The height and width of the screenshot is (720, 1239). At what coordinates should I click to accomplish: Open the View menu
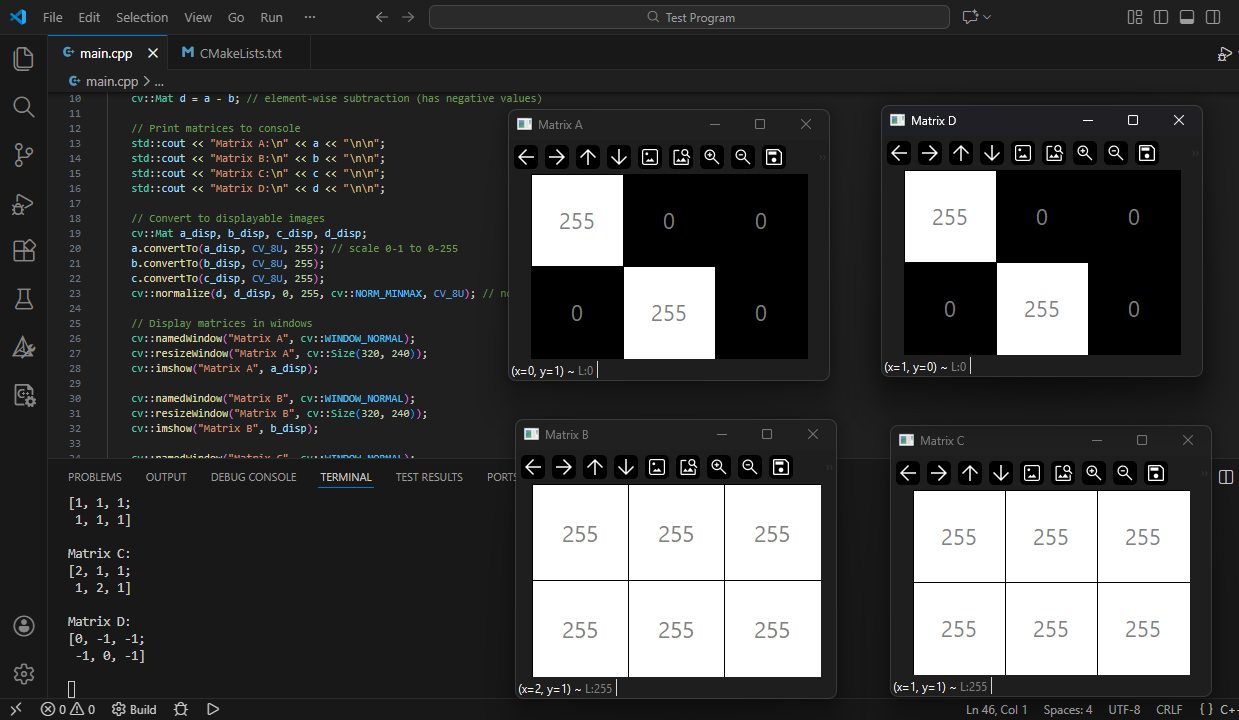(198, 17)
